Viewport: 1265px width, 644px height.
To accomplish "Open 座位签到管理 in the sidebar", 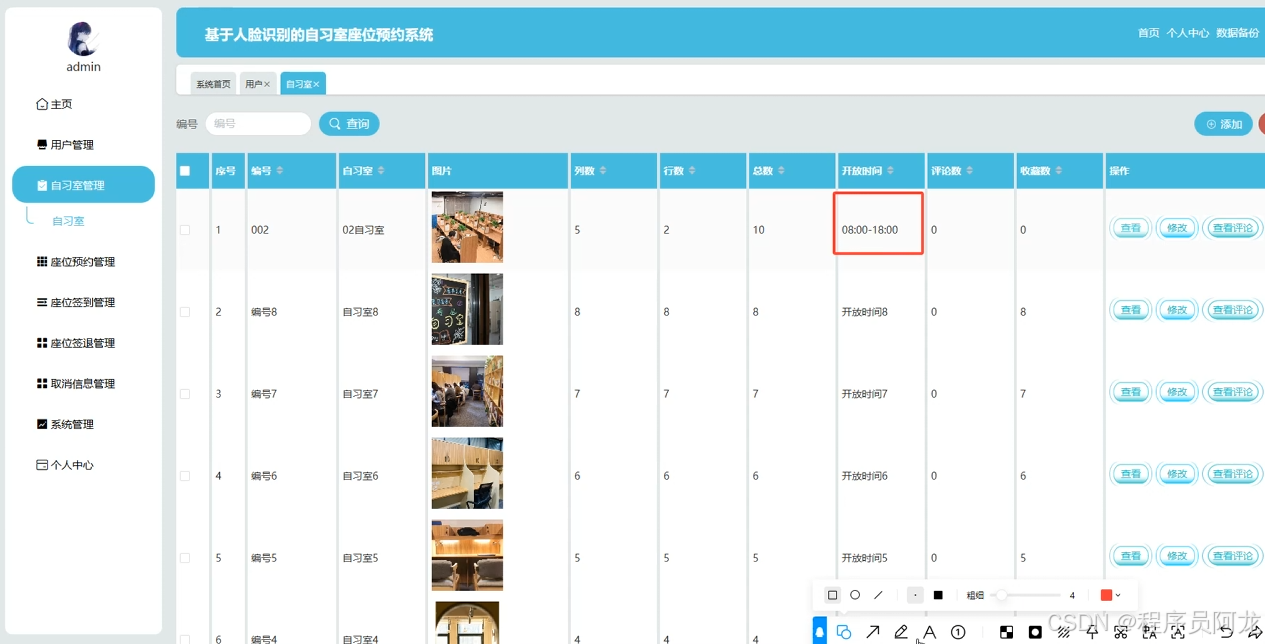I will click(x=76, y=302).
